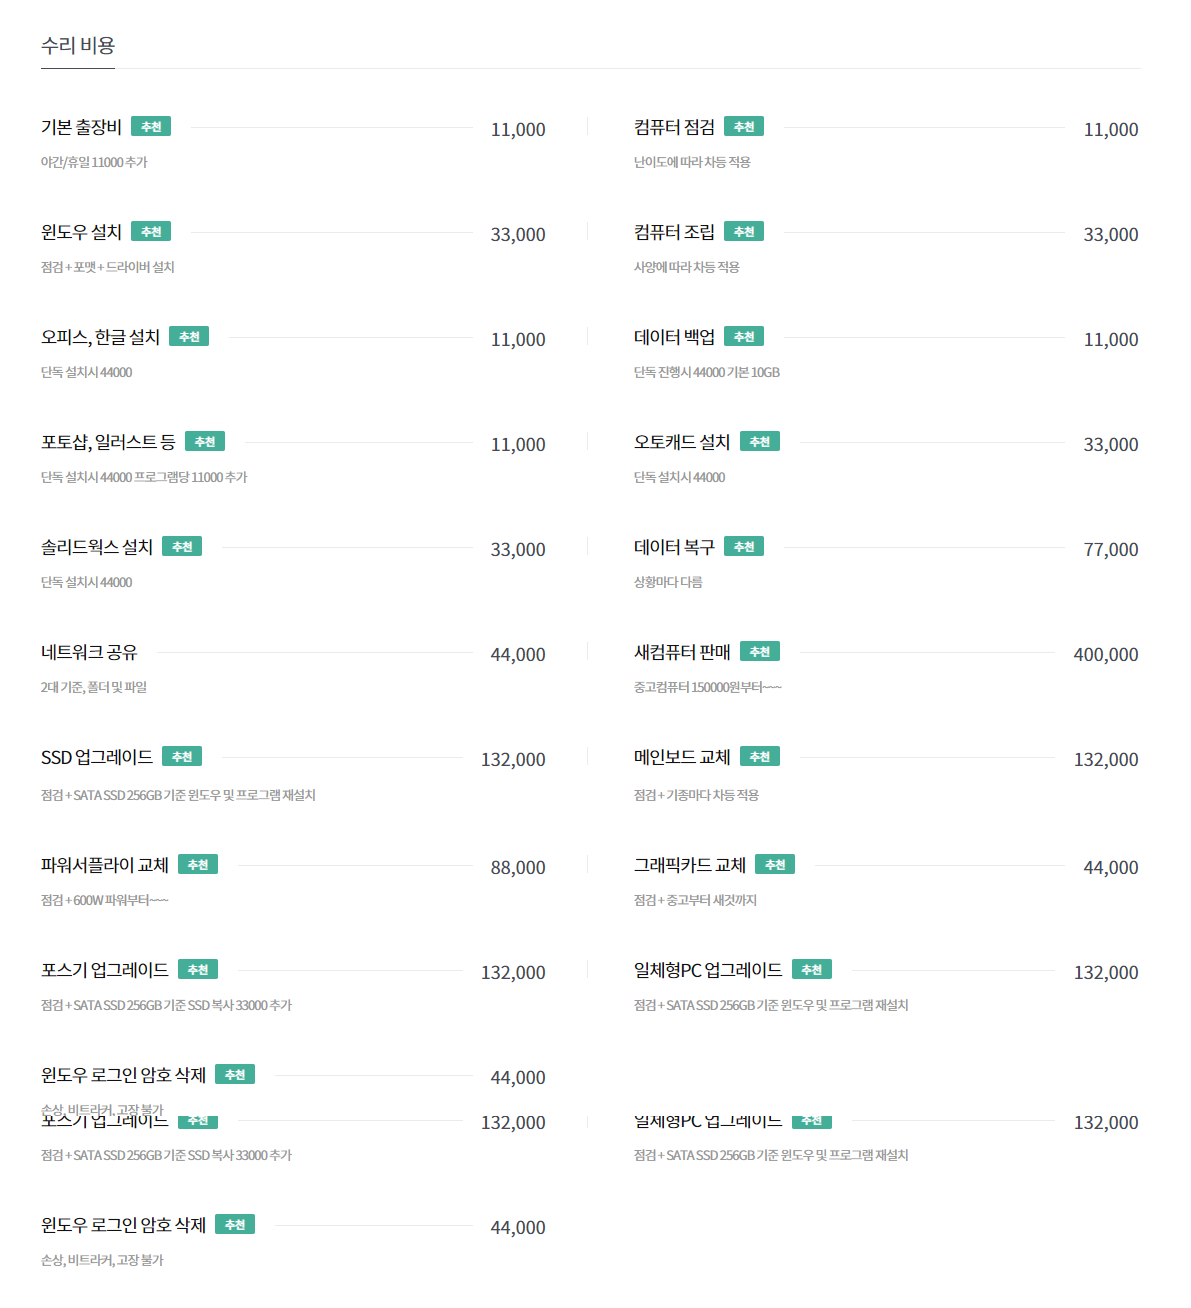The height and width of the screenshot is (1308, 1191).
Task: Select the 포토샵, 일러스트 등 title
Action: [108, 443]
